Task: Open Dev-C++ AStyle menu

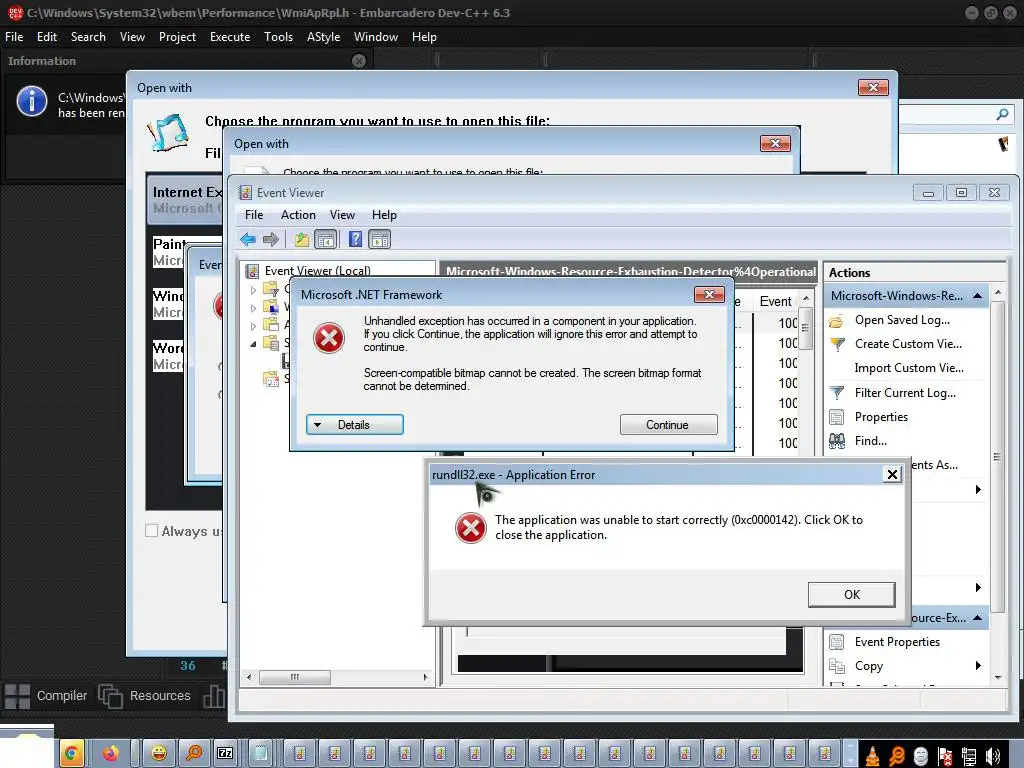Action: tap(323, 37)
